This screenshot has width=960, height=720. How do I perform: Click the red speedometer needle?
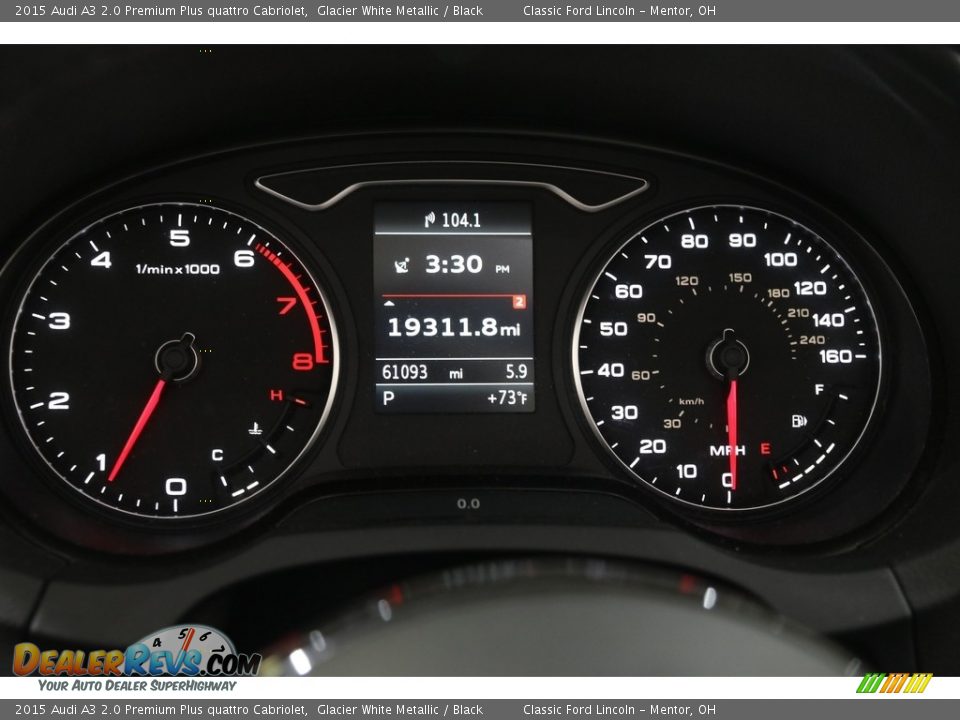pyautogui.click(x=732, y=435)
